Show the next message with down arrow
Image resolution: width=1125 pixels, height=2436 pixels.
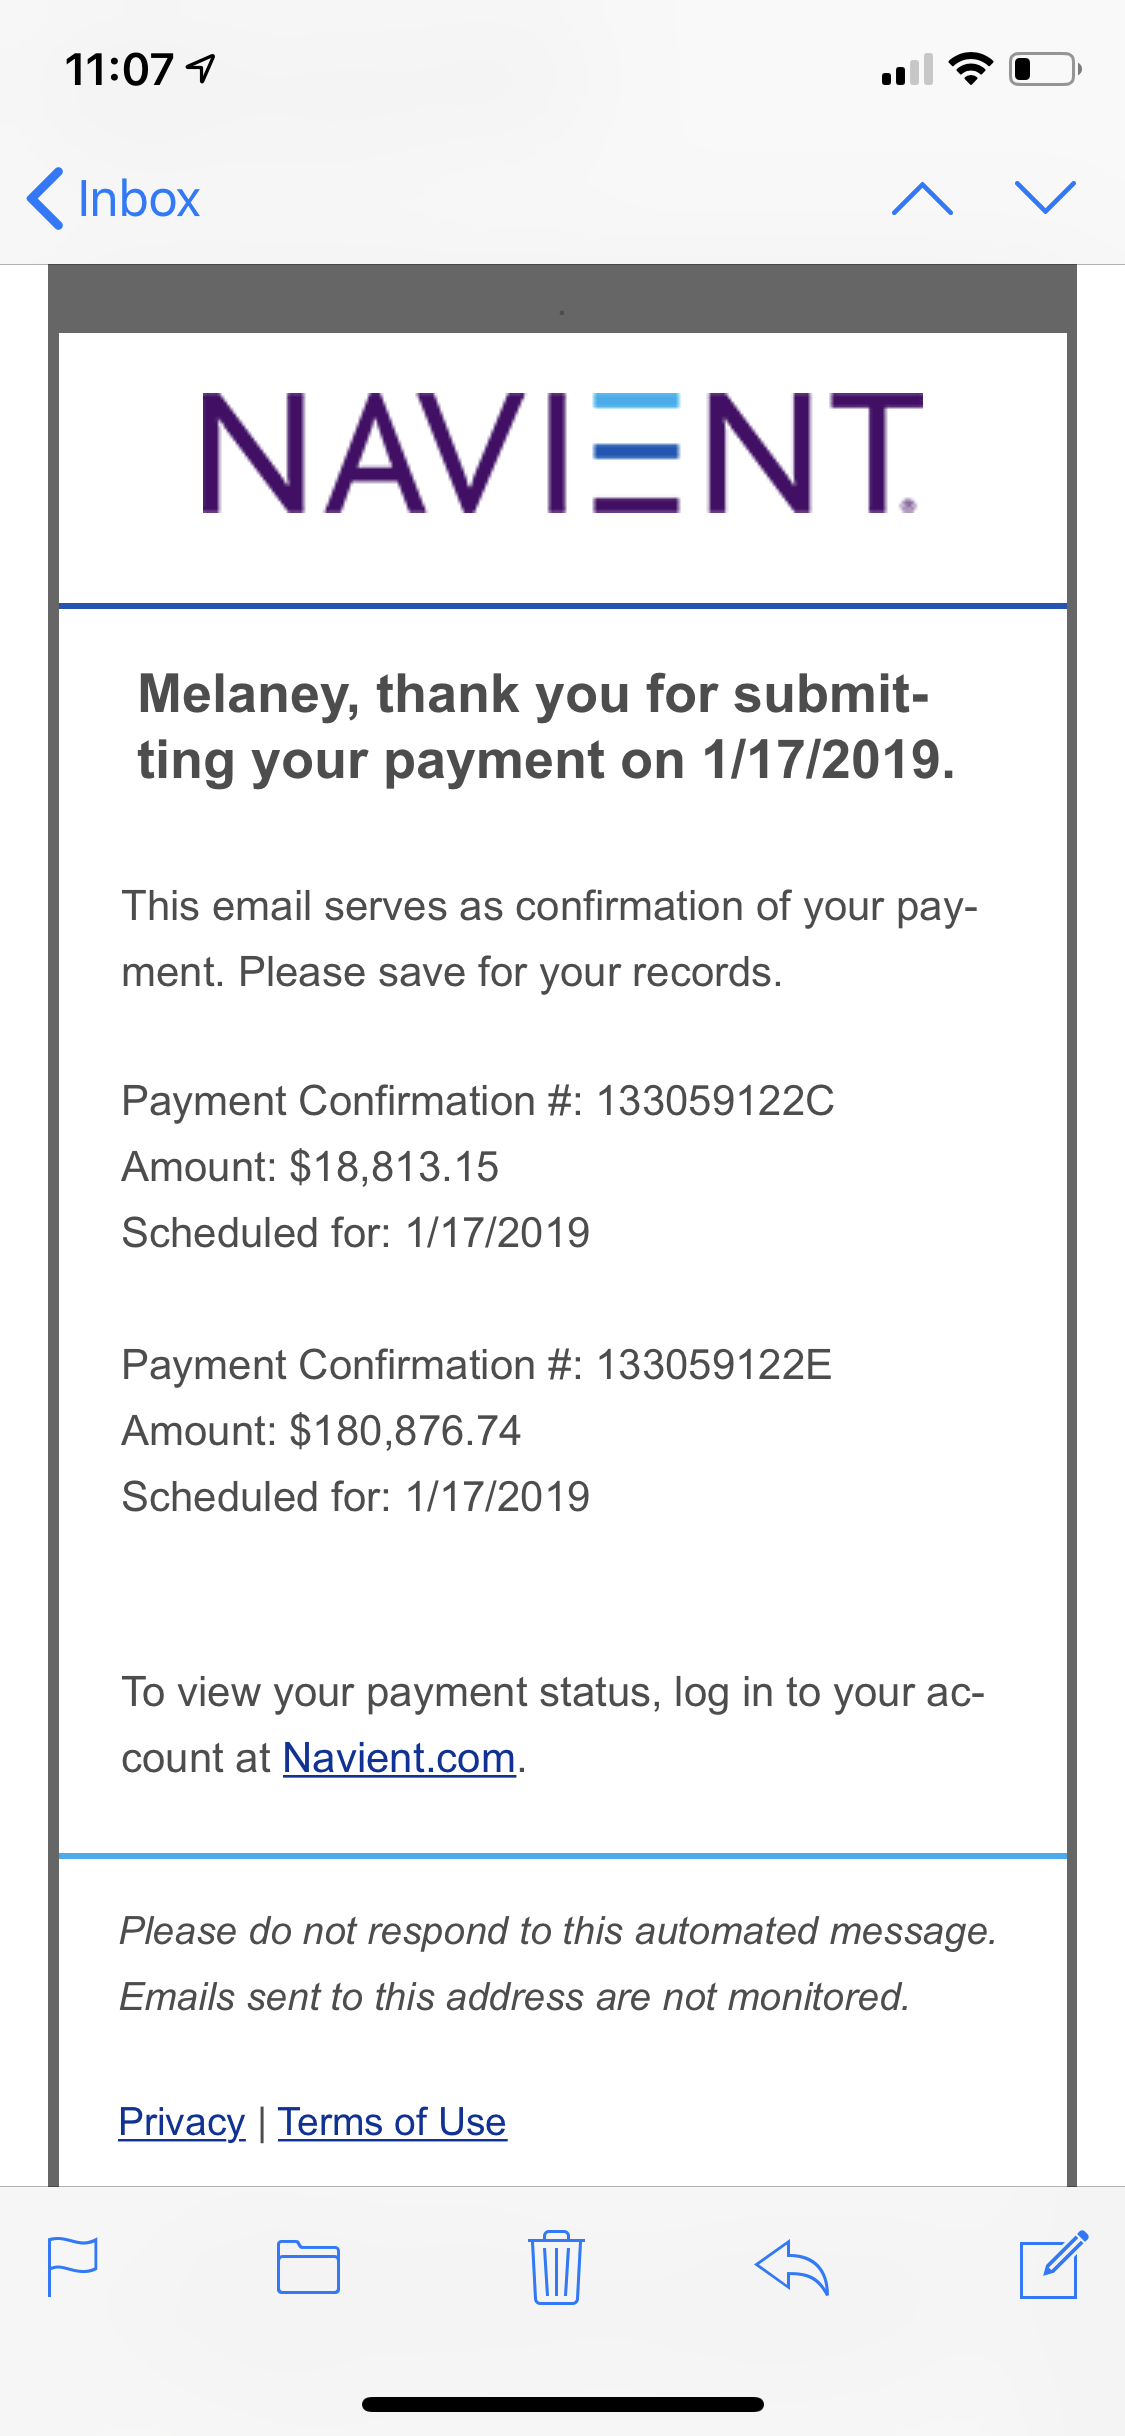(1045, 198)
